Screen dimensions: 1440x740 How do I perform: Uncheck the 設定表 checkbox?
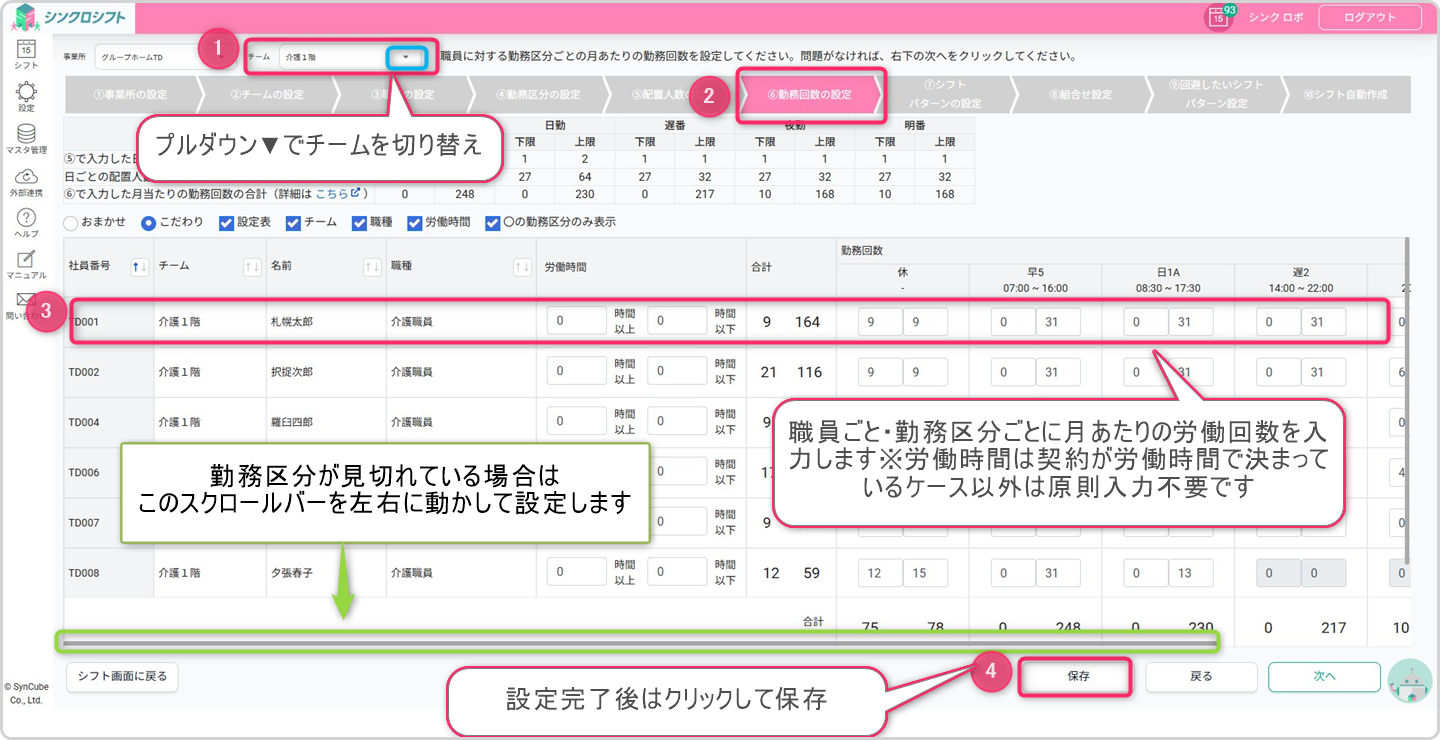click(x=226, y=223)
